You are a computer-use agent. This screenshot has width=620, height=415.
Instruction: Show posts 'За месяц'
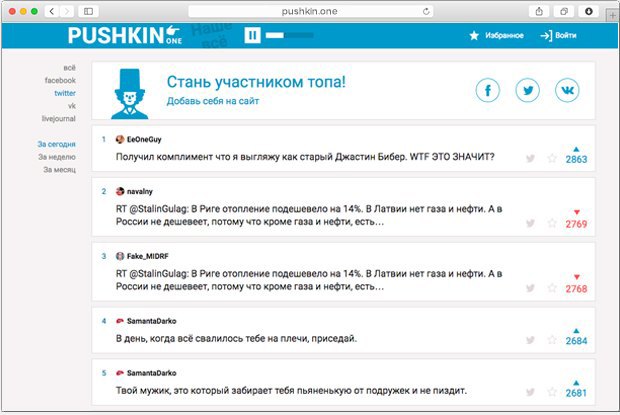pyautogui.click(x=59, y=169)
